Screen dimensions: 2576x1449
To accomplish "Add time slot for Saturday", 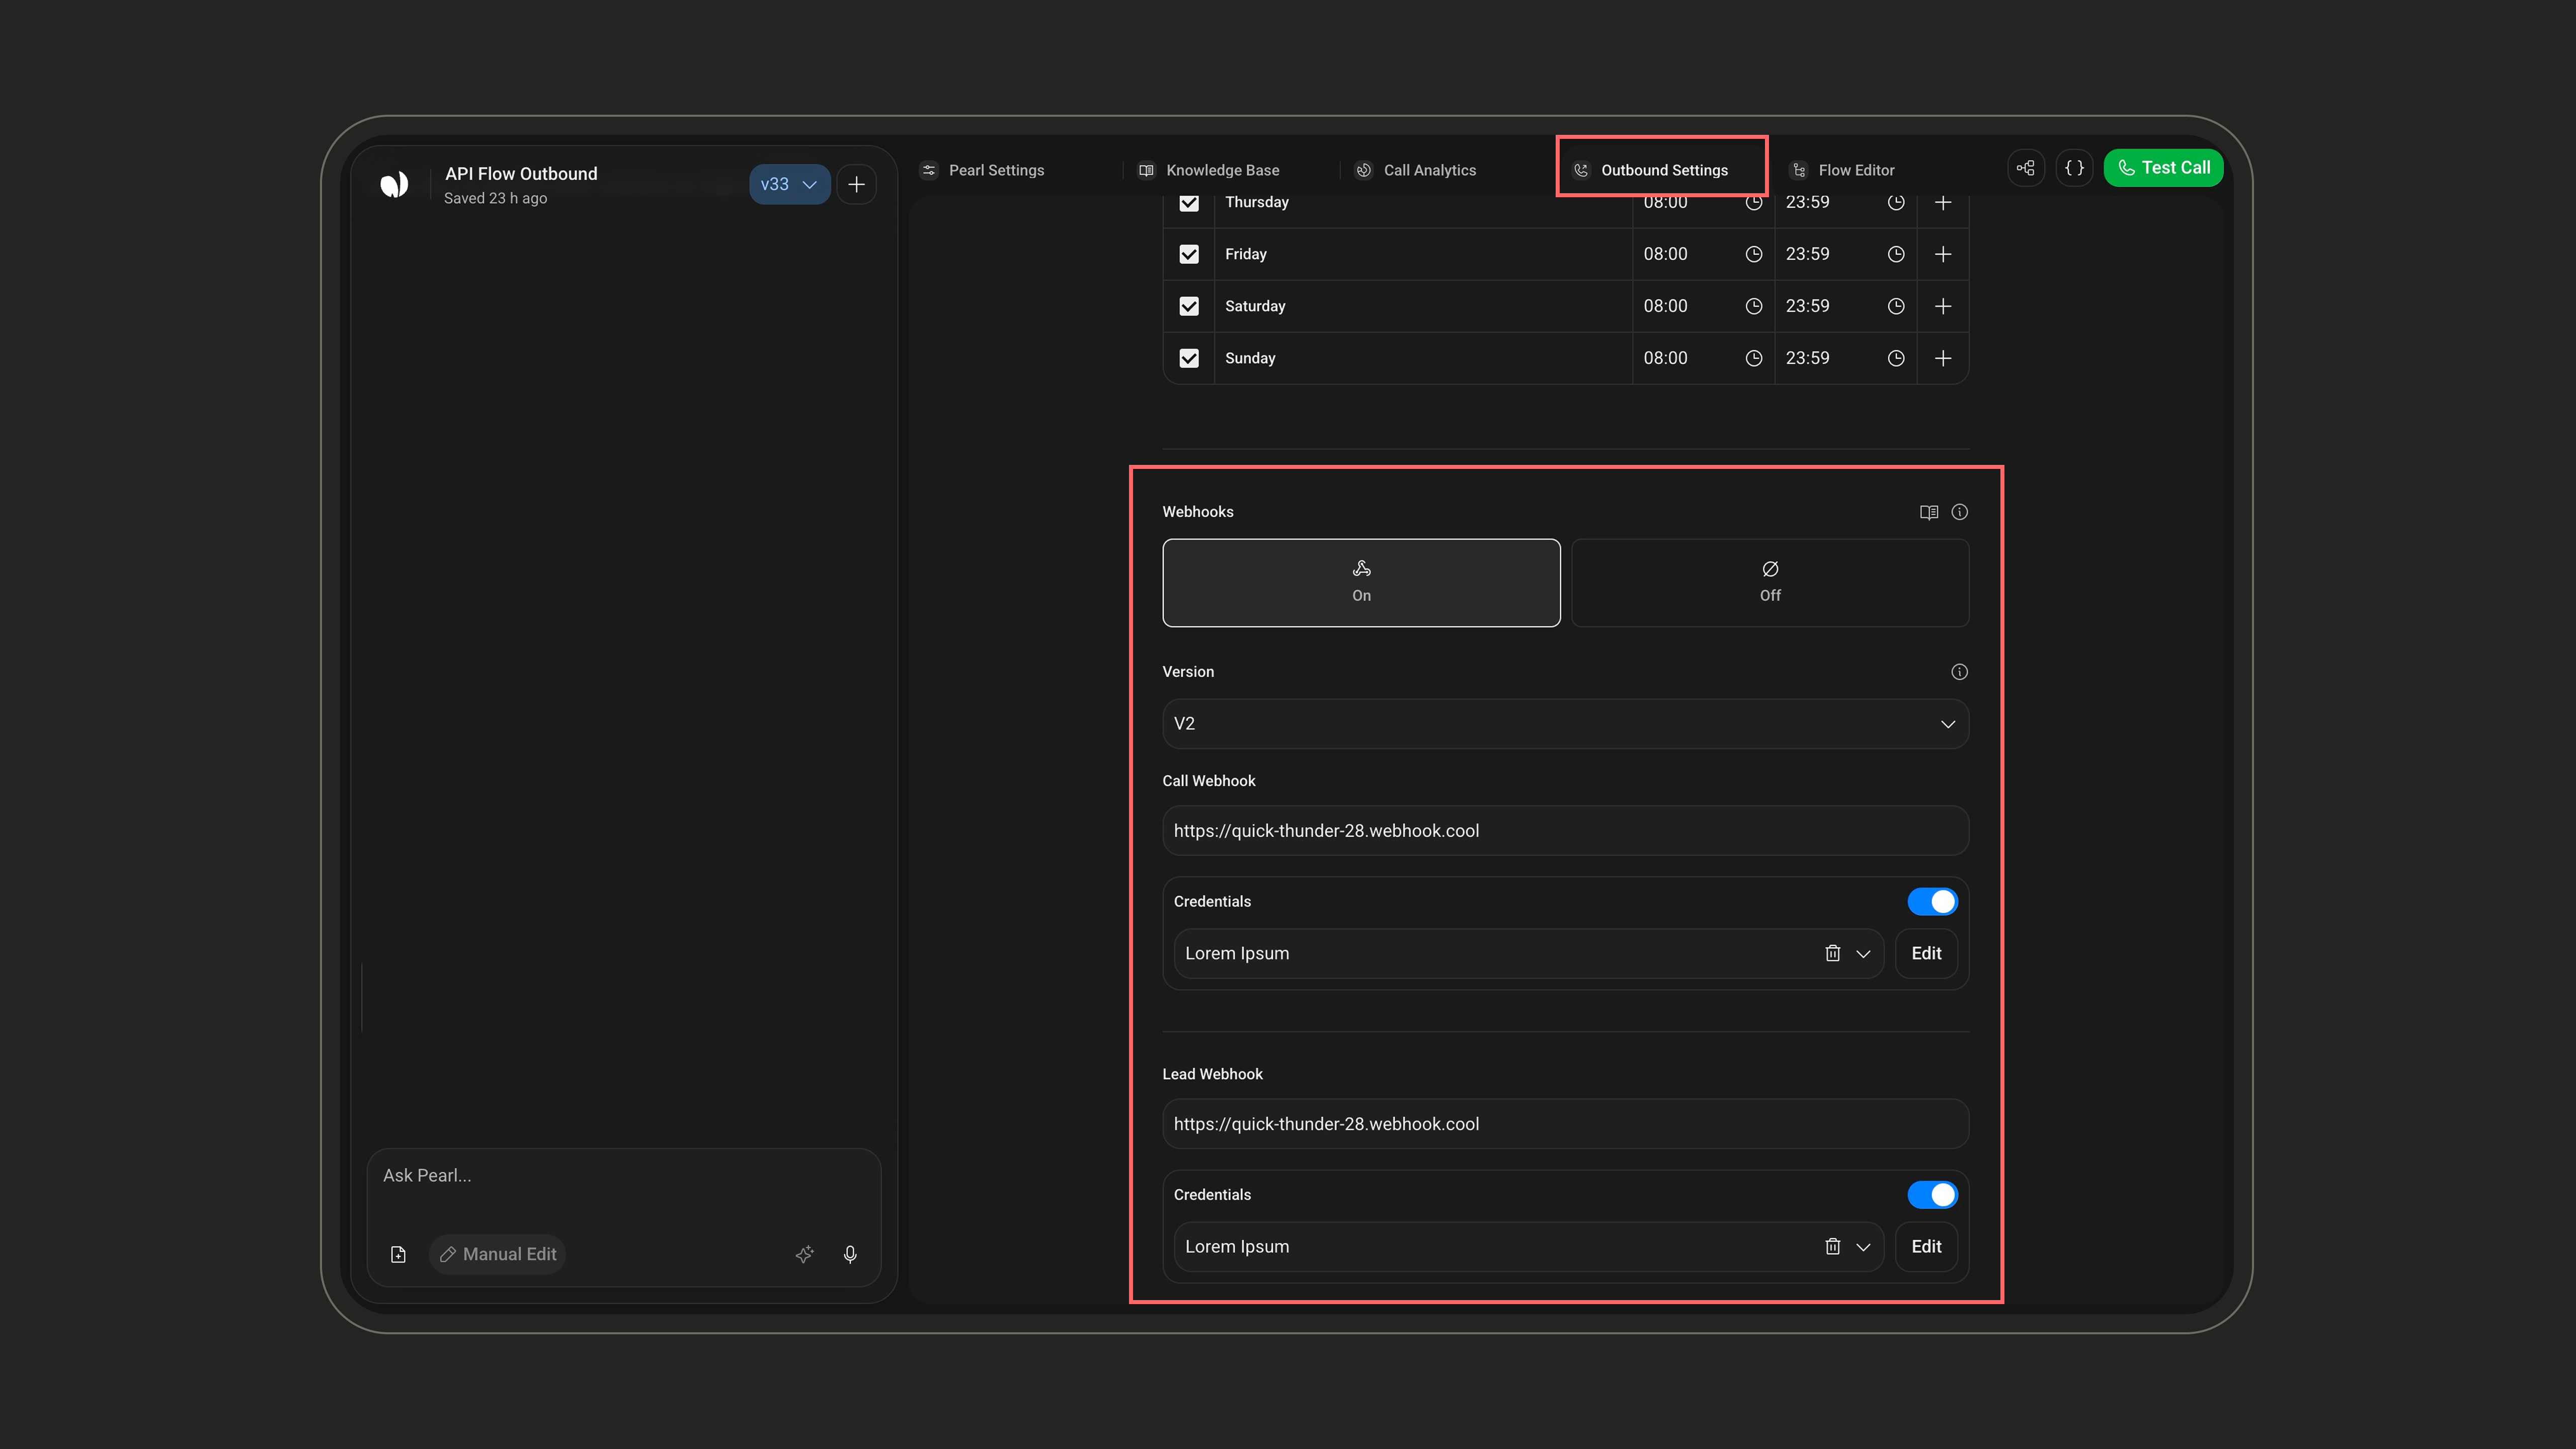I will click(1942, 306).
